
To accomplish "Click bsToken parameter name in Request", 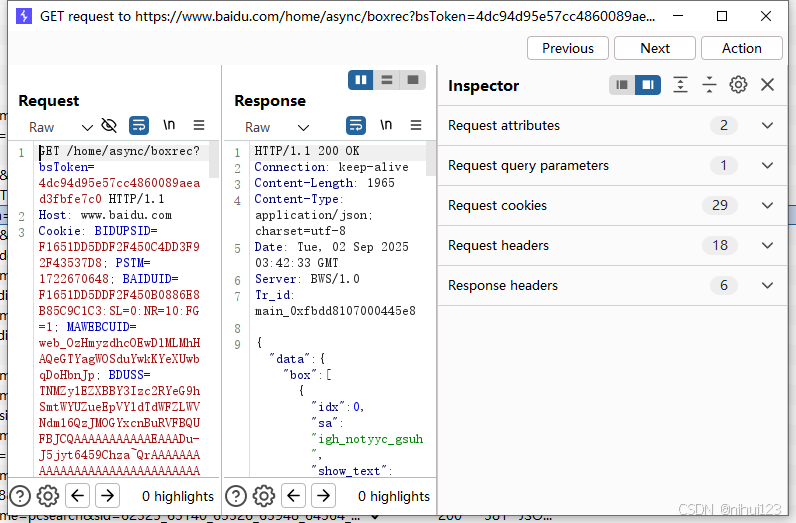I will [x=63, y=167].
